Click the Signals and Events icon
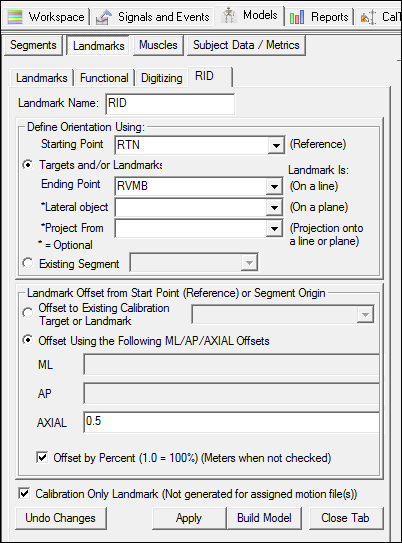Screen dimensions: 402x543 pyautogui.click(x=104, y=17)
